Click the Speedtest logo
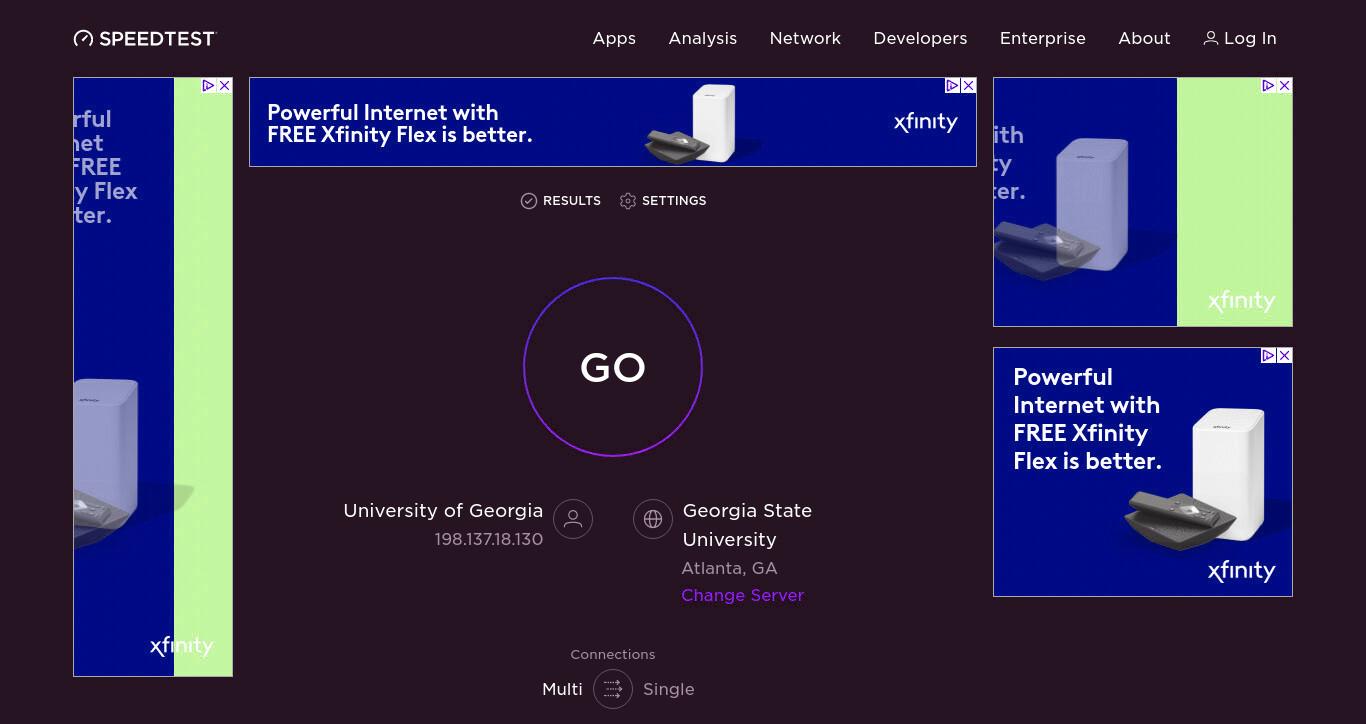Viewport: 1366px width, 724px height. 145,38
